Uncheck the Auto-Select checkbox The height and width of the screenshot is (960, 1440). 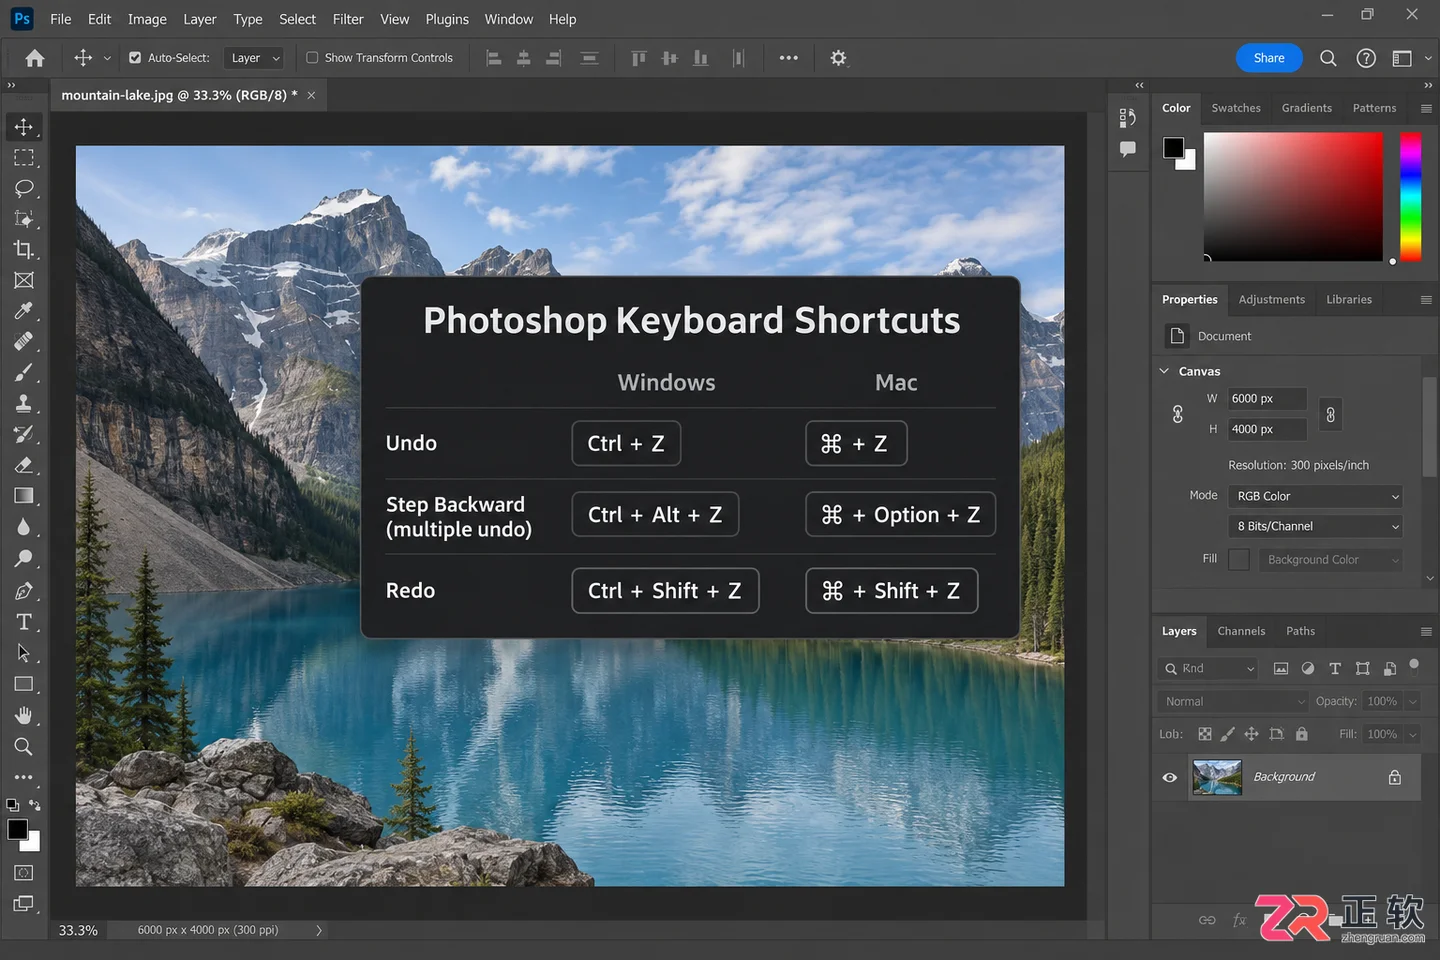coord(135,58)
